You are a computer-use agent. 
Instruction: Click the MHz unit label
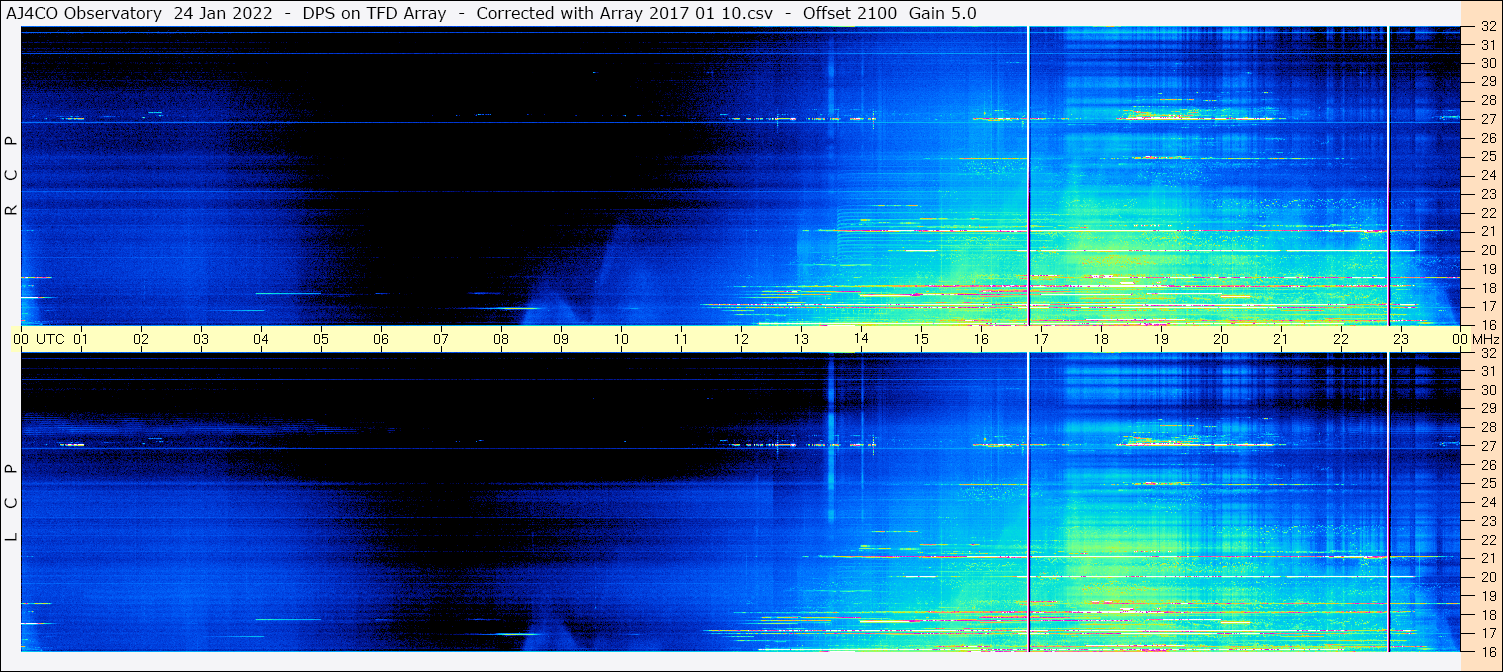tap(1484, 339)
